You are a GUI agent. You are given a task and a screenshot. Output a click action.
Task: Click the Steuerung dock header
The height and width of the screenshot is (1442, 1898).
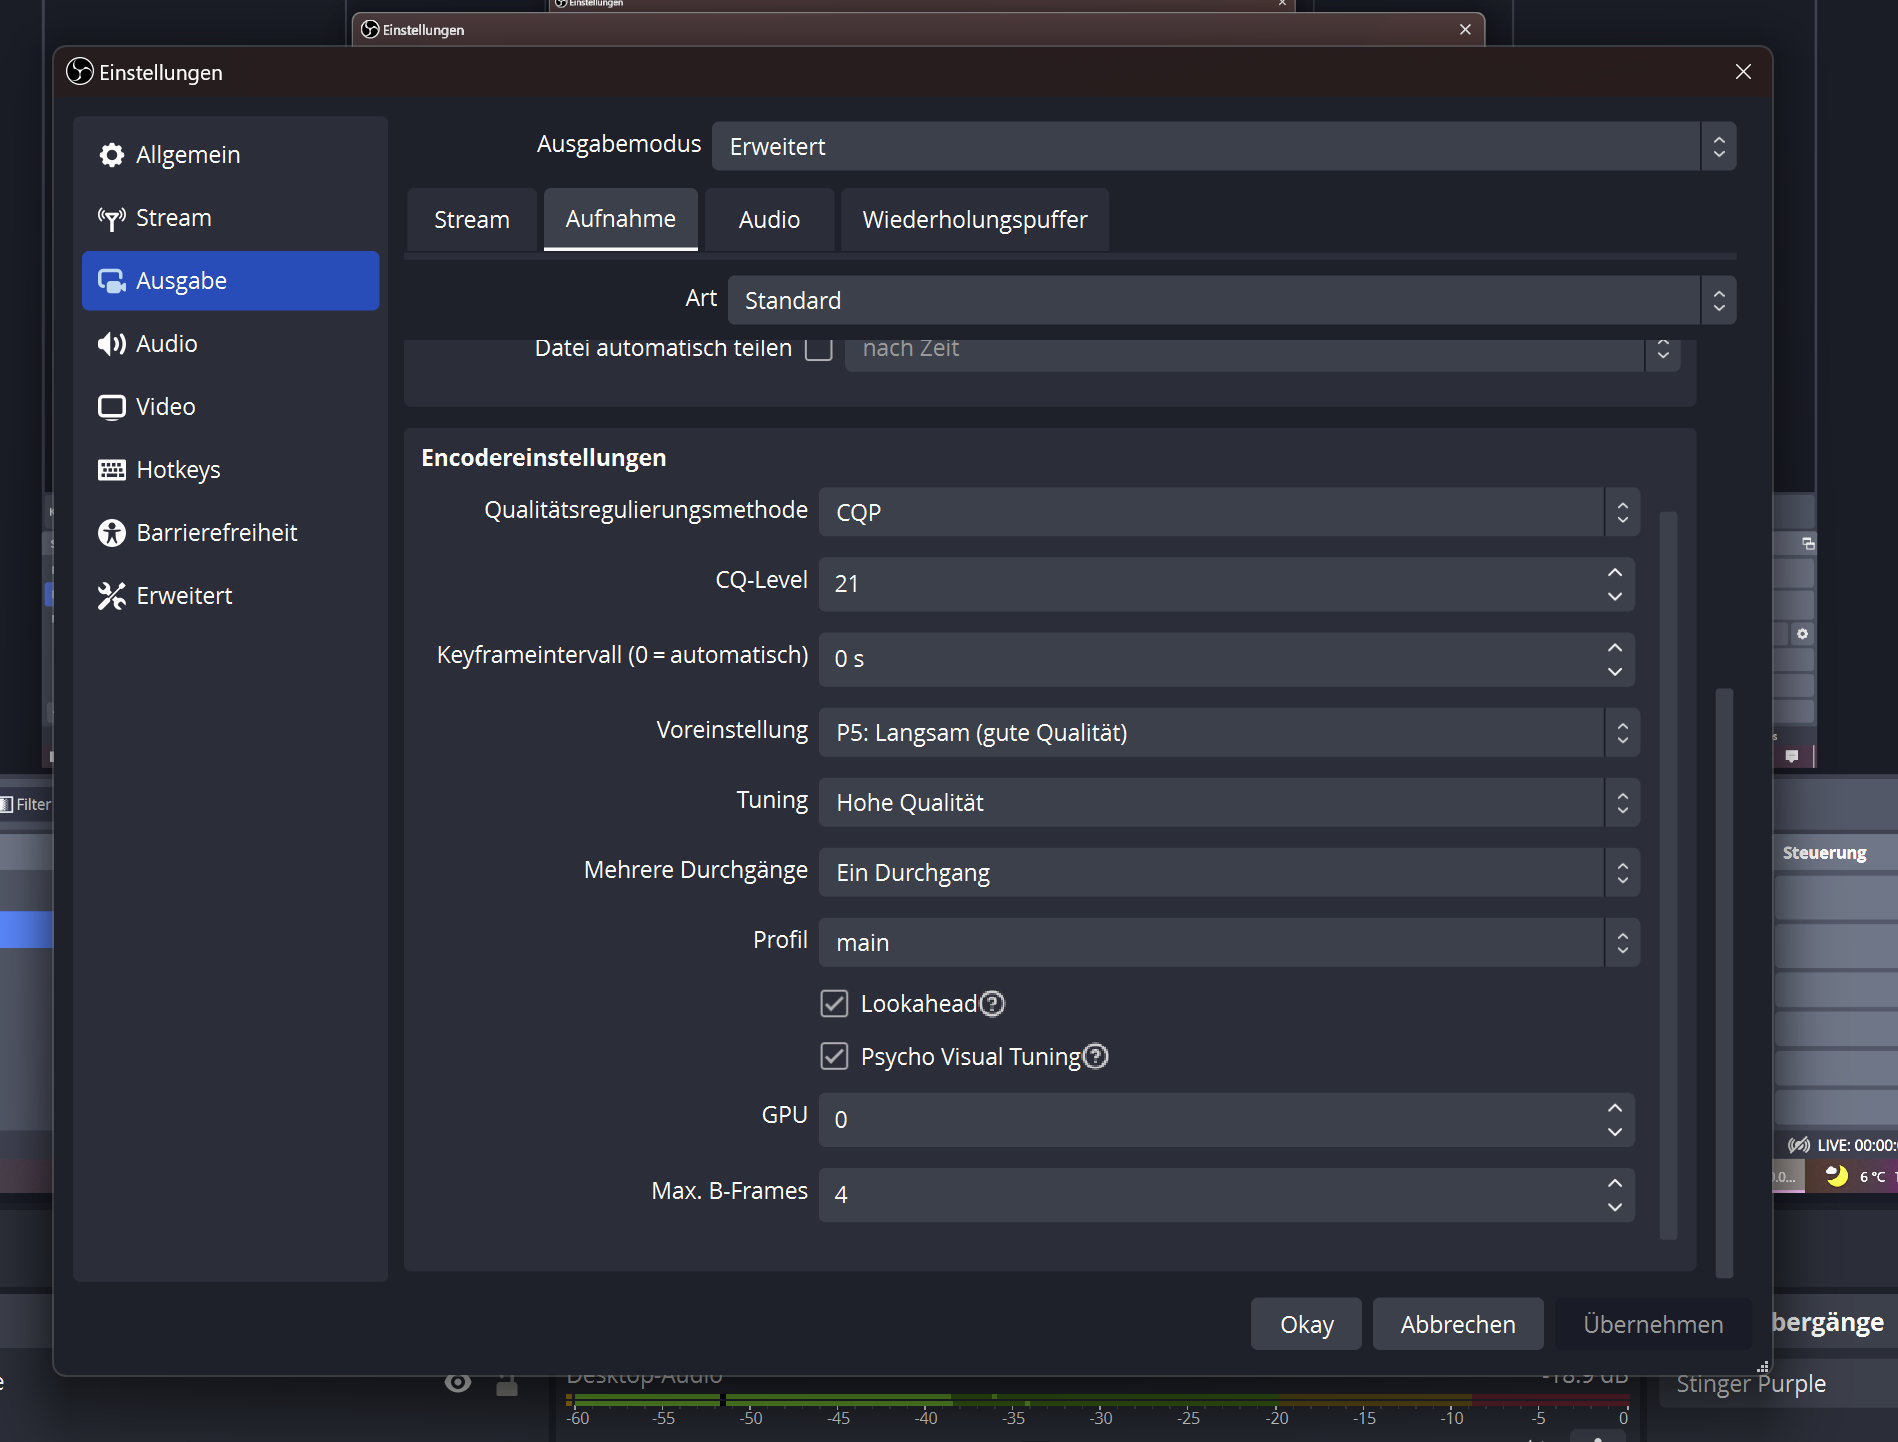[1825, 853]
